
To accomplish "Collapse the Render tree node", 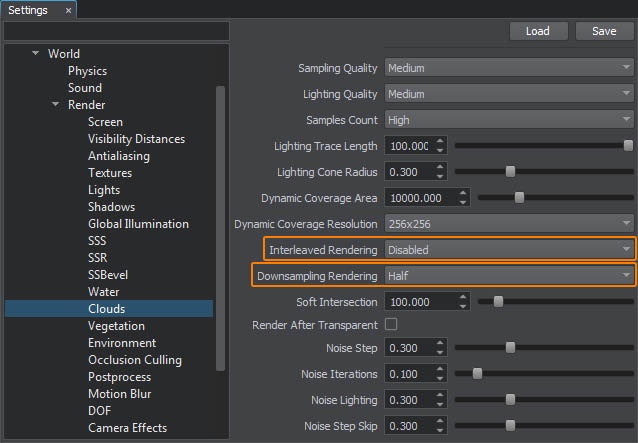I will pyautogui.click(x=56, y=105).
